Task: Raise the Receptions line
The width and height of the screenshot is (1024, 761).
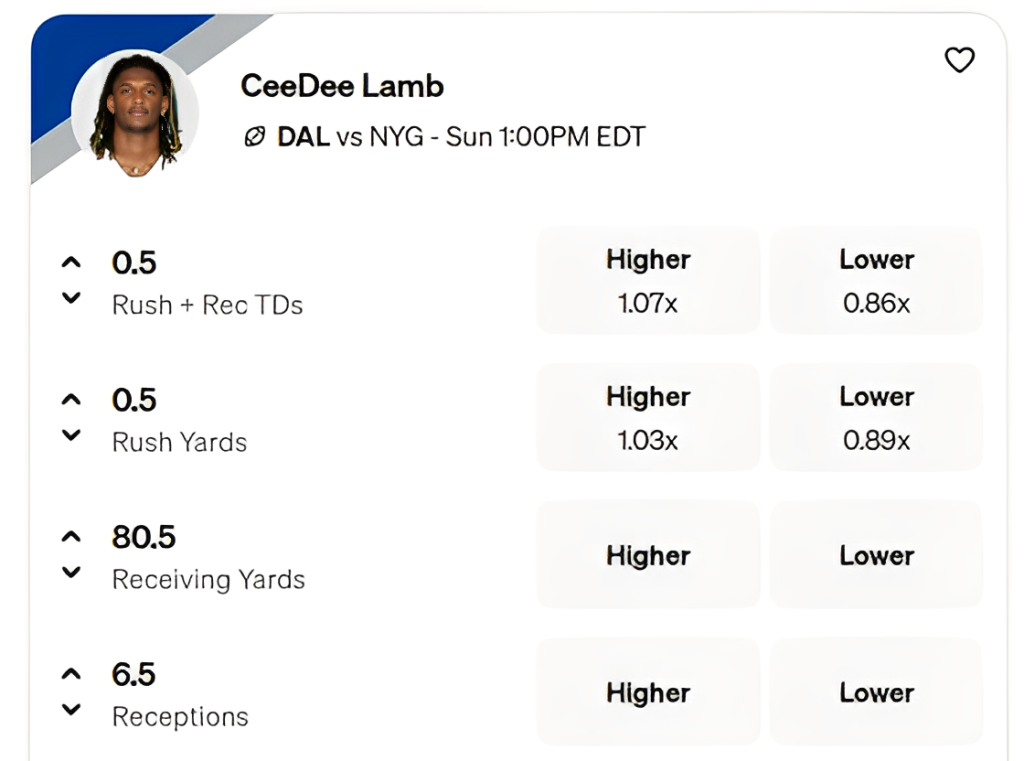Action: 70,673
